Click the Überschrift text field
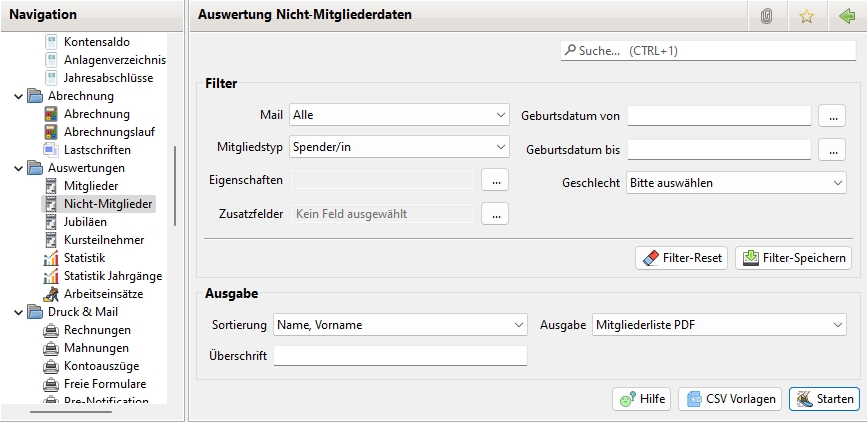This screenshot has width=867, height=422. [400, 356]
